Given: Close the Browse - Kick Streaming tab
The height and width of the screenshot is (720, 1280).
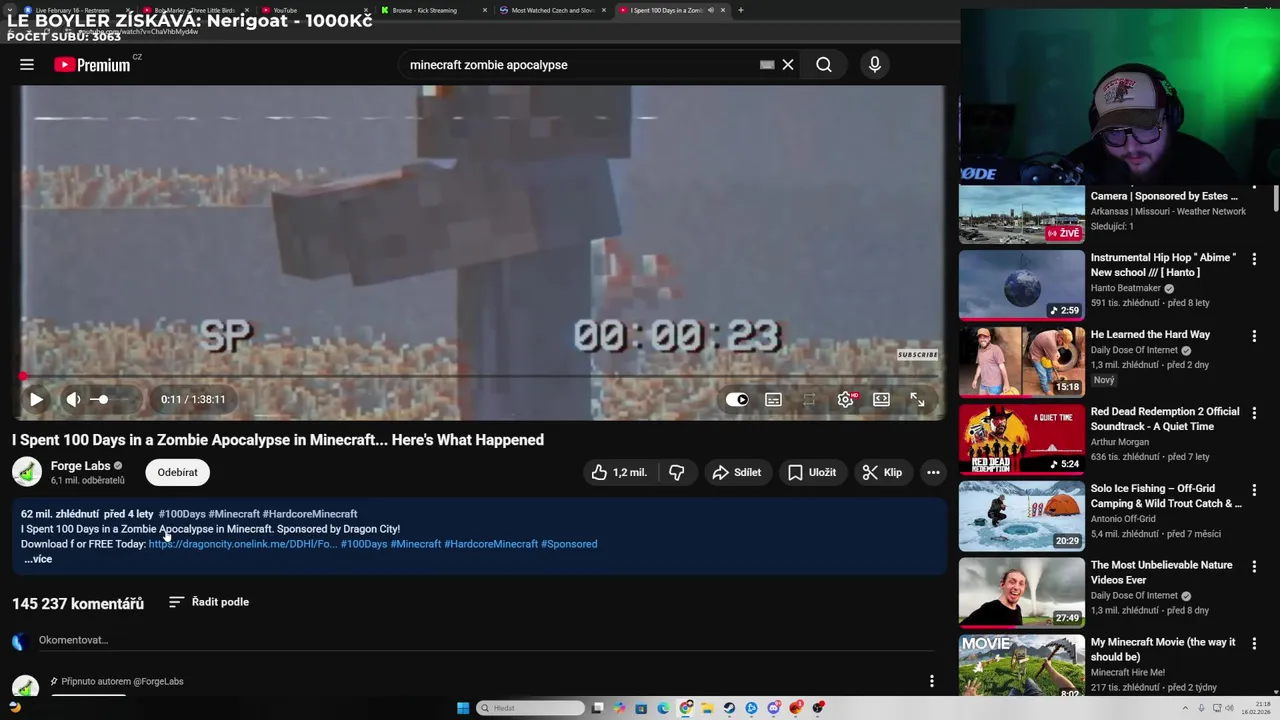Looking at the screenshot, I should pyautogui.click(x=485, y=10).
